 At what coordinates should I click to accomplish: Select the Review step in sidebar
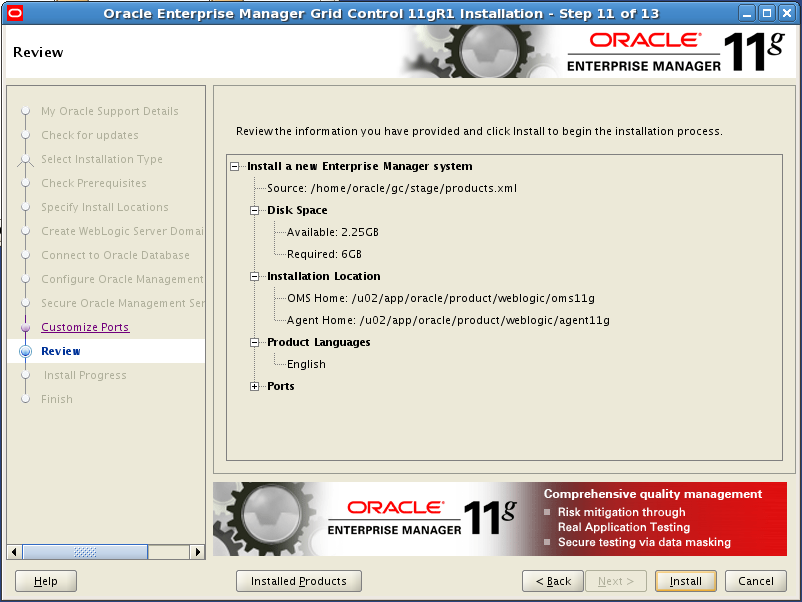(61, 351)
